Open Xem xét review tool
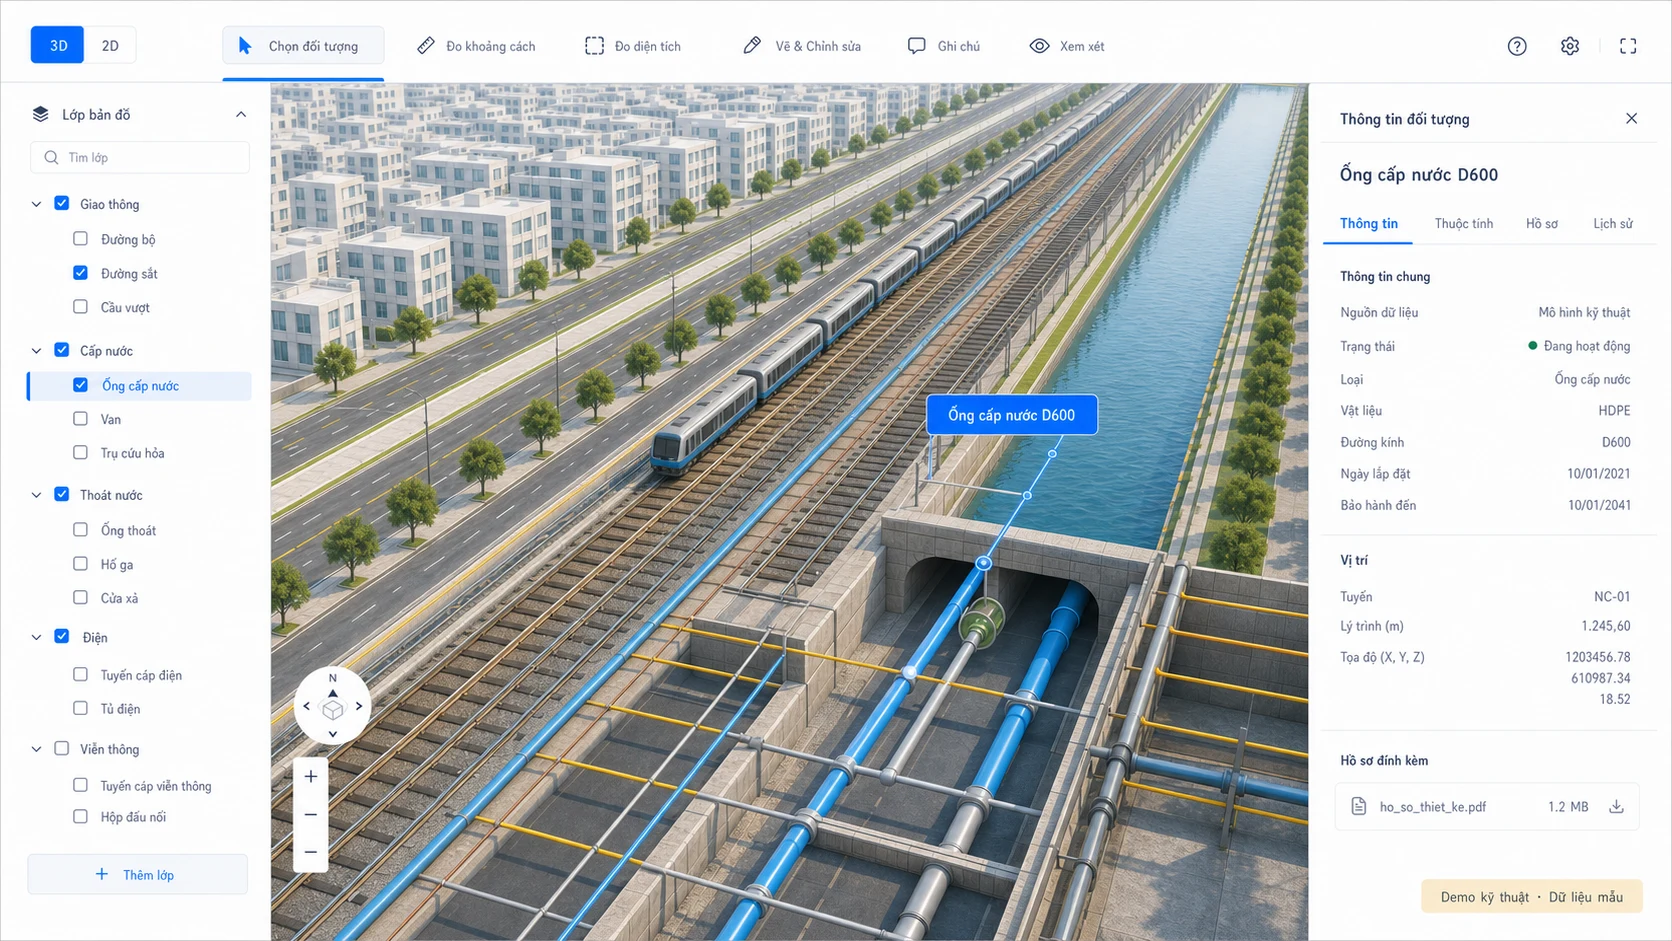The image size is (1672, 941). 1067,46
